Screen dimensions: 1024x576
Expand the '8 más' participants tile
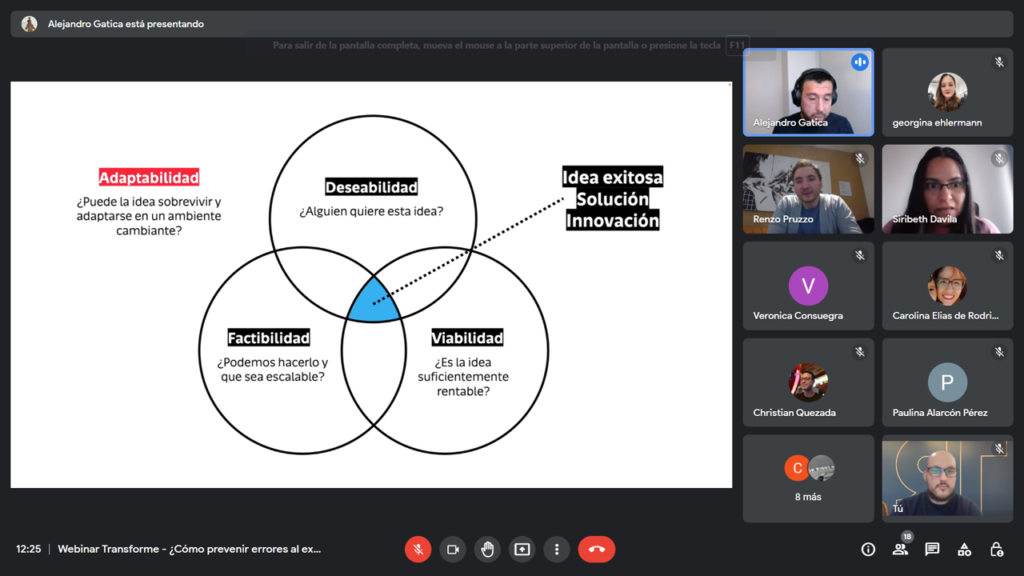pyautogui.click(x=808, y=478)
